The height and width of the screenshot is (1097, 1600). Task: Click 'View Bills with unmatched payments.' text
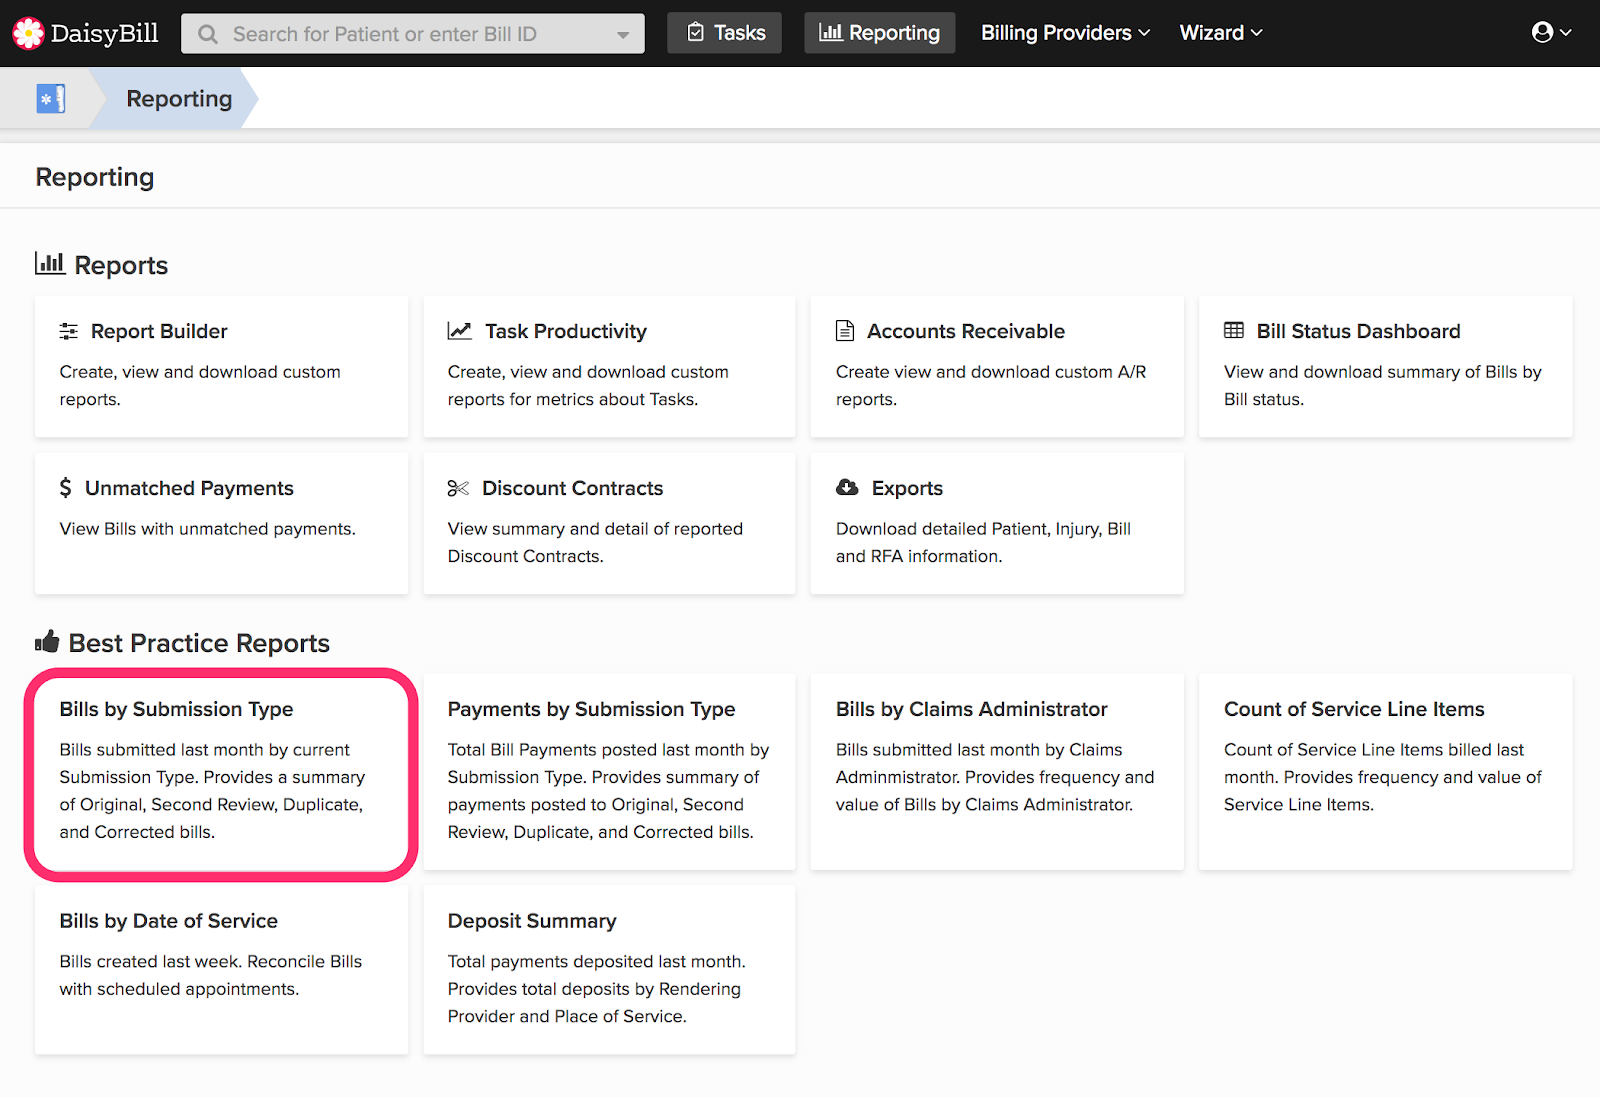click(x=207, y=529)
